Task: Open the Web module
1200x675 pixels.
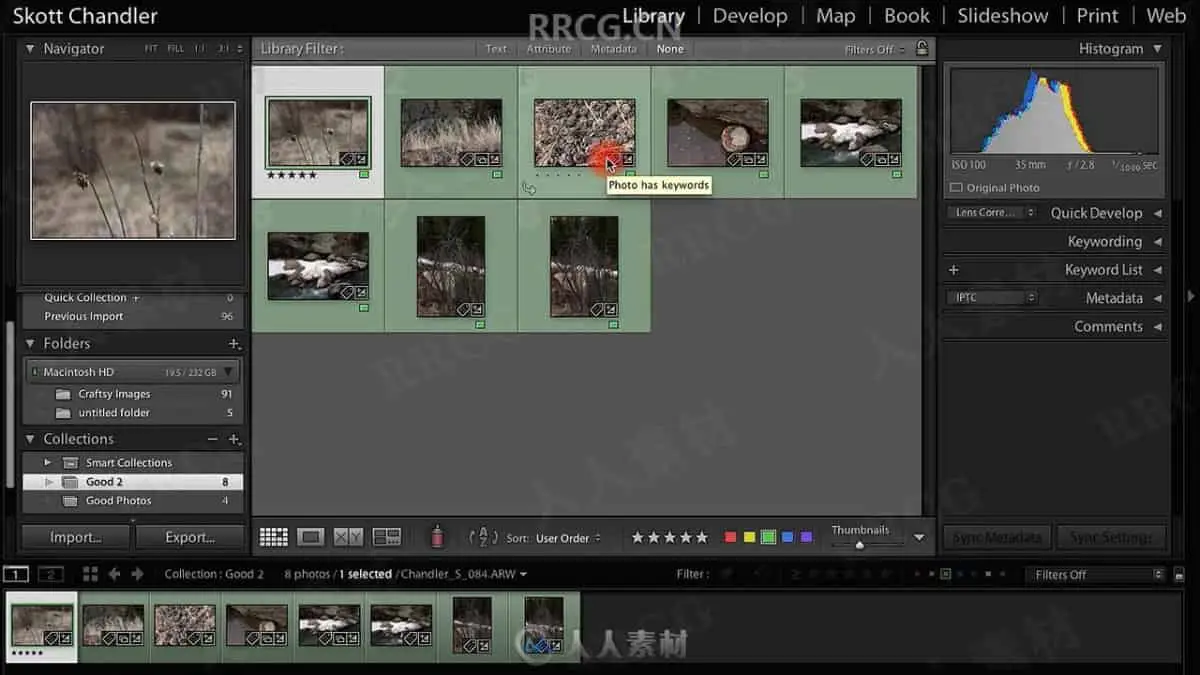Action: pos(1166,16)
